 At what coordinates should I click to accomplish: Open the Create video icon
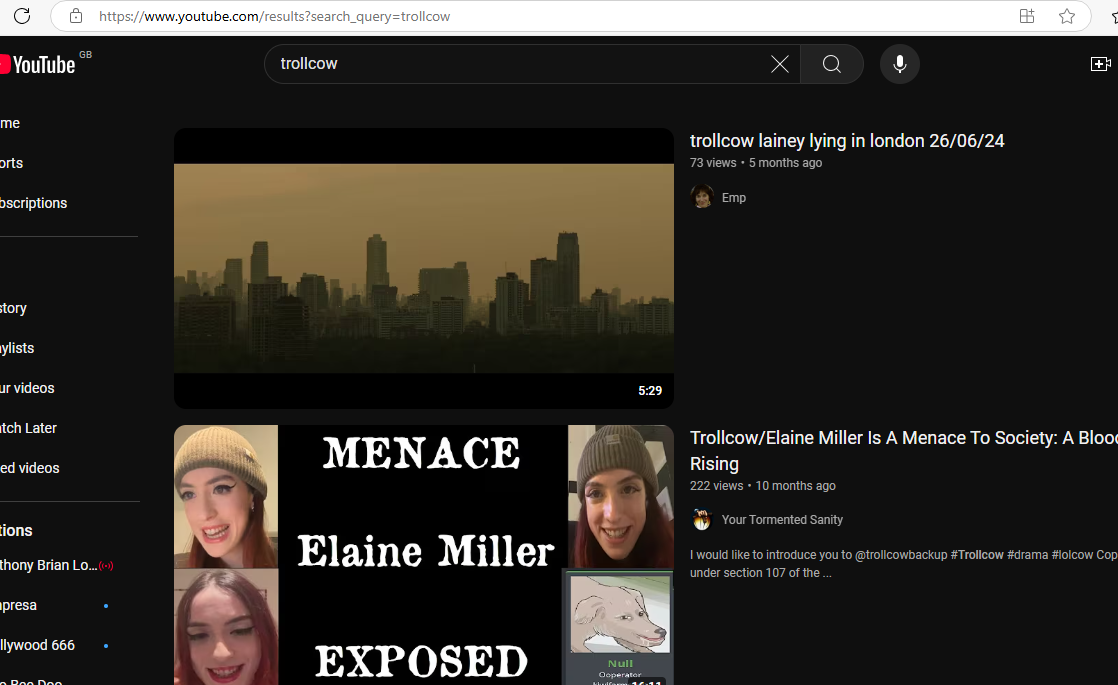[1101, 64]
